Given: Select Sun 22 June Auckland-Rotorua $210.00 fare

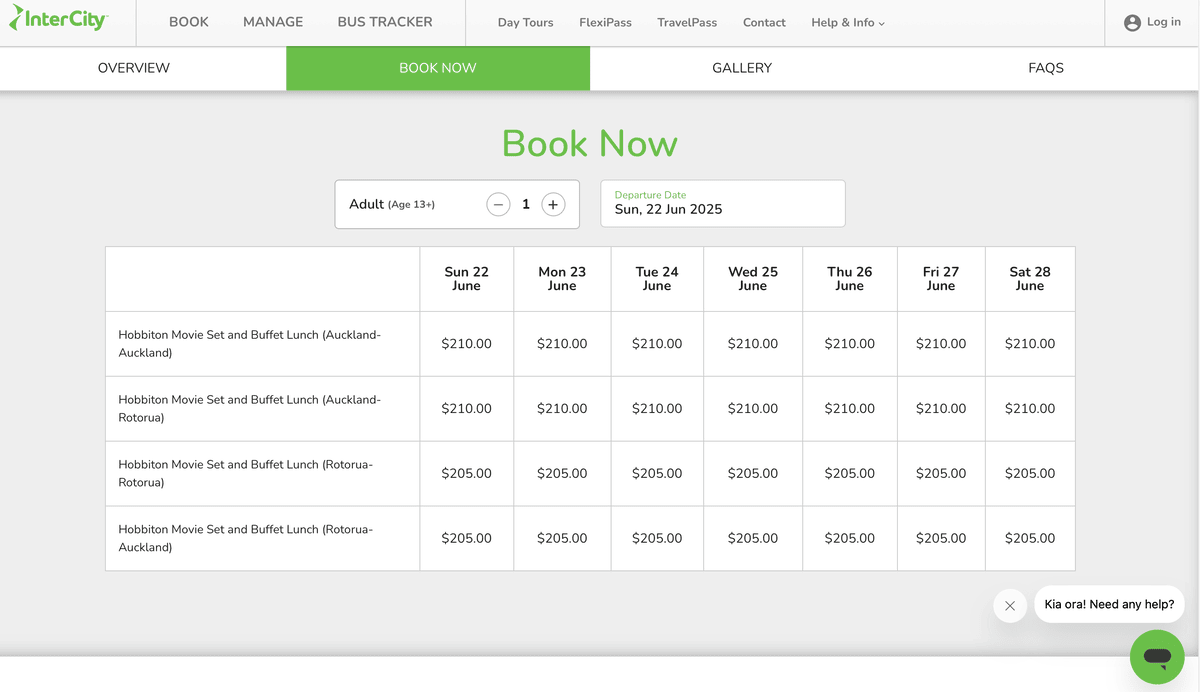Looking at the screenshot, I should point(467,409).
